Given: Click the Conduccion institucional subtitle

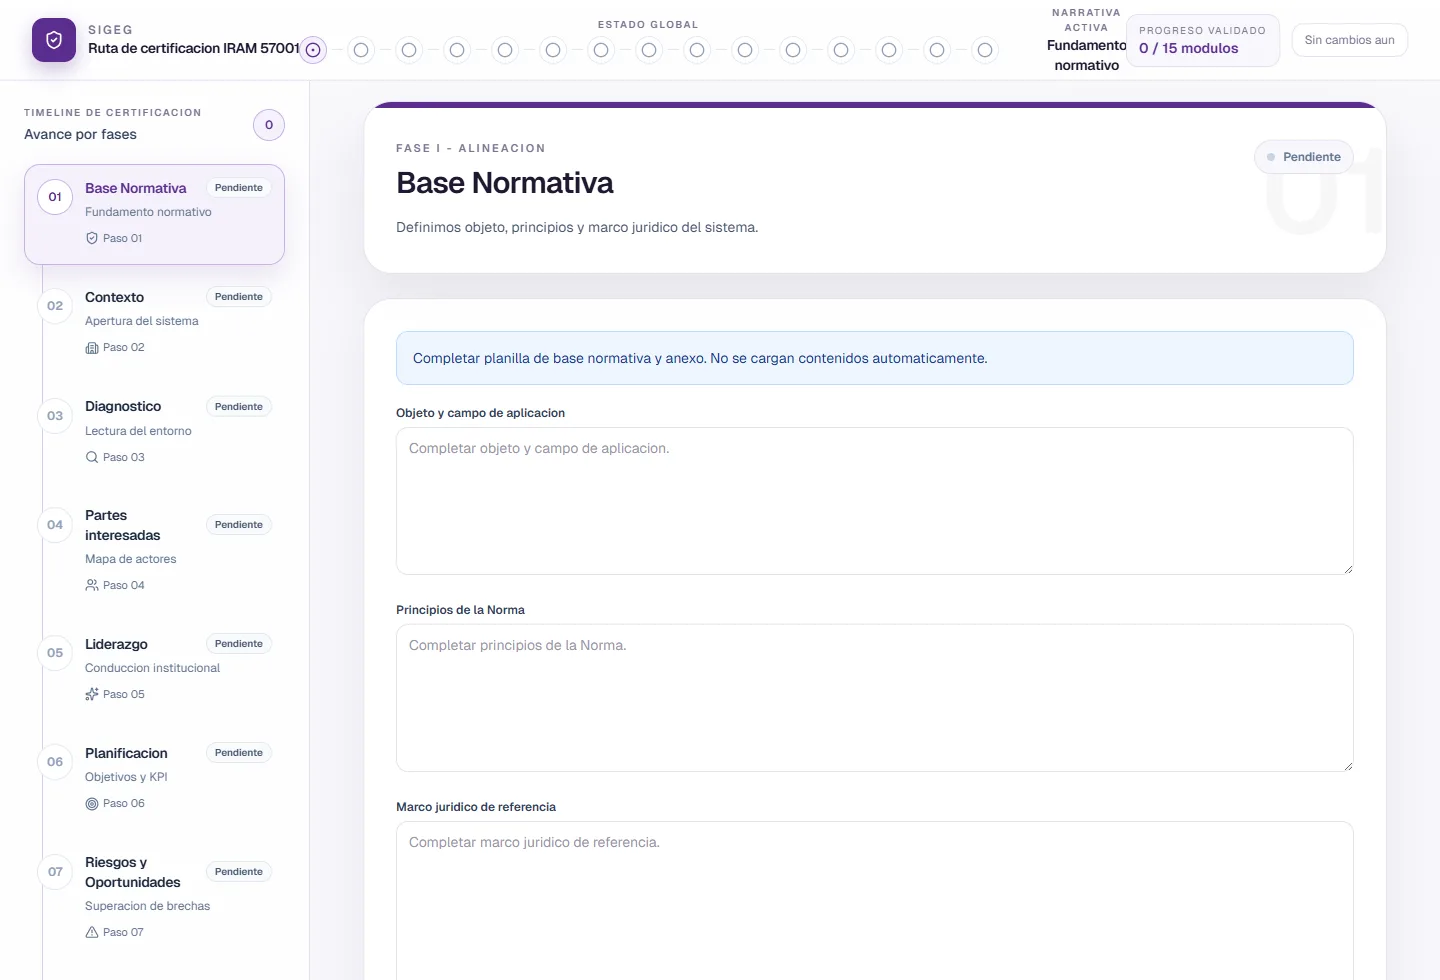Looking at the screenshot, I should click(153, 668).
